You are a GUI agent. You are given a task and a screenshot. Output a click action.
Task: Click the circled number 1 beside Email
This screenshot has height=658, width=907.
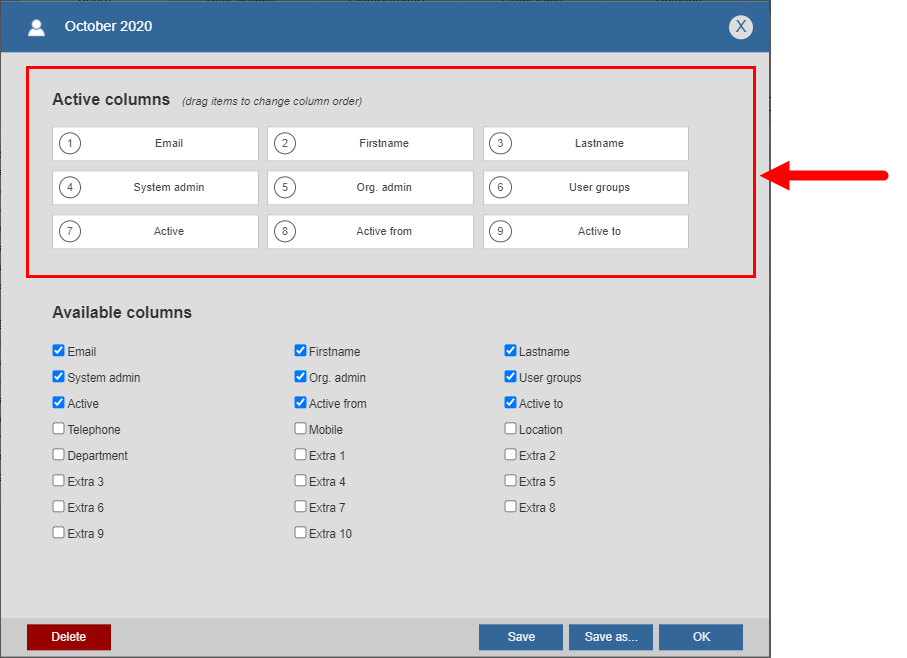(x=70, y=143)
